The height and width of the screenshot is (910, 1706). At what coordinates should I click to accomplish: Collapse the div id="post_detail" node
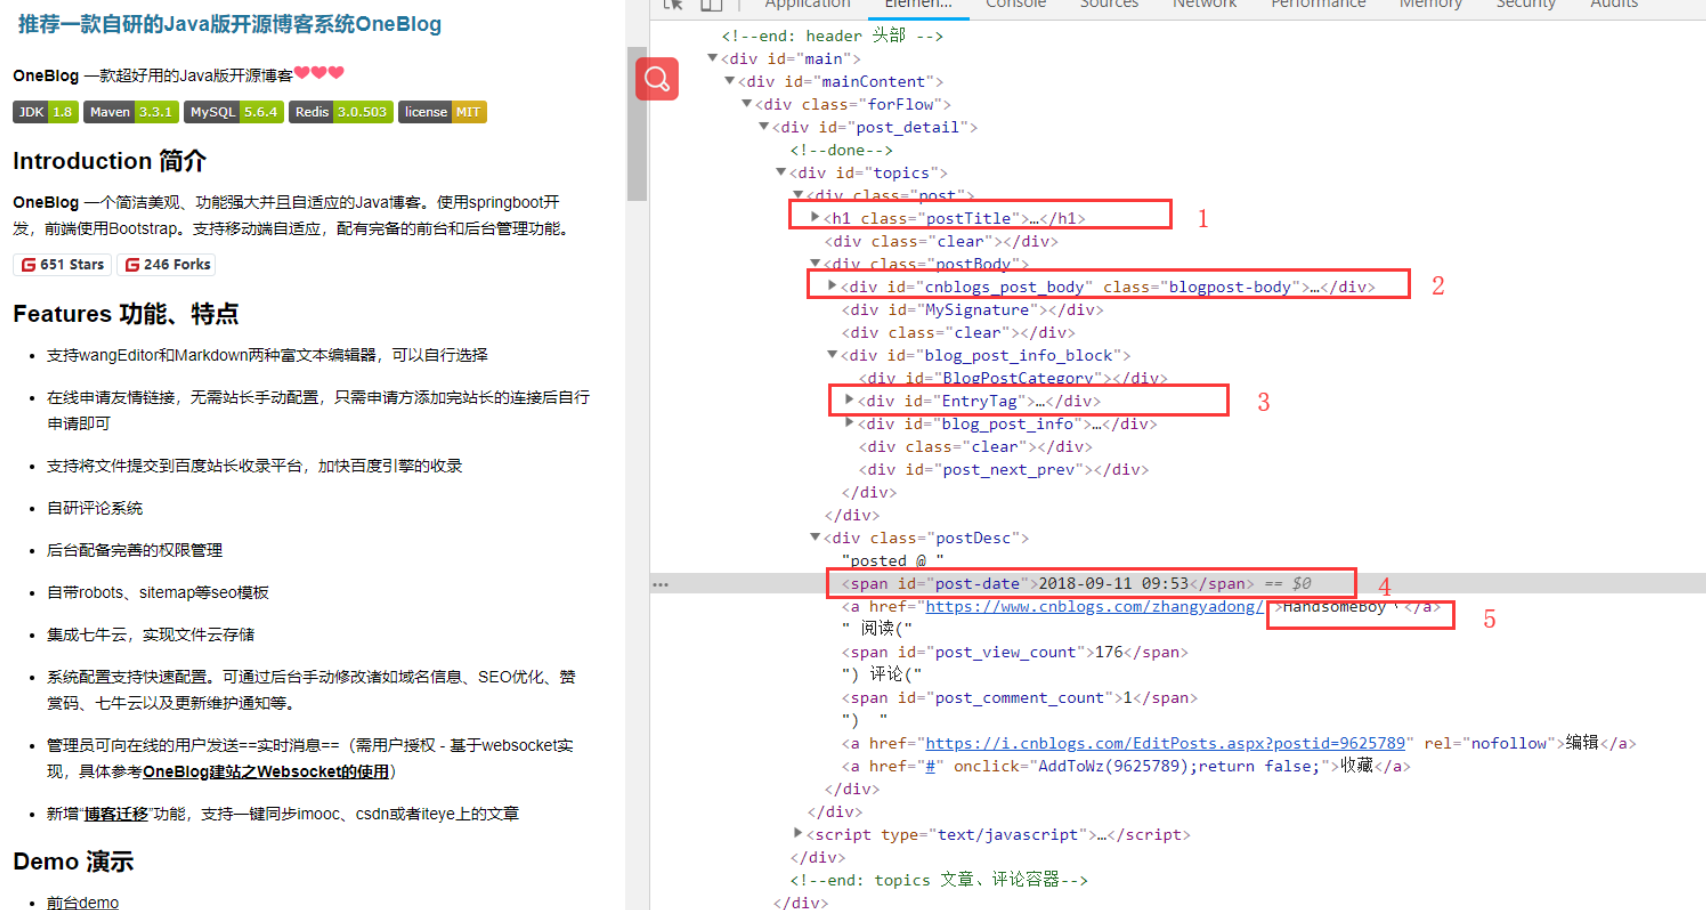(x=764, y=127)
